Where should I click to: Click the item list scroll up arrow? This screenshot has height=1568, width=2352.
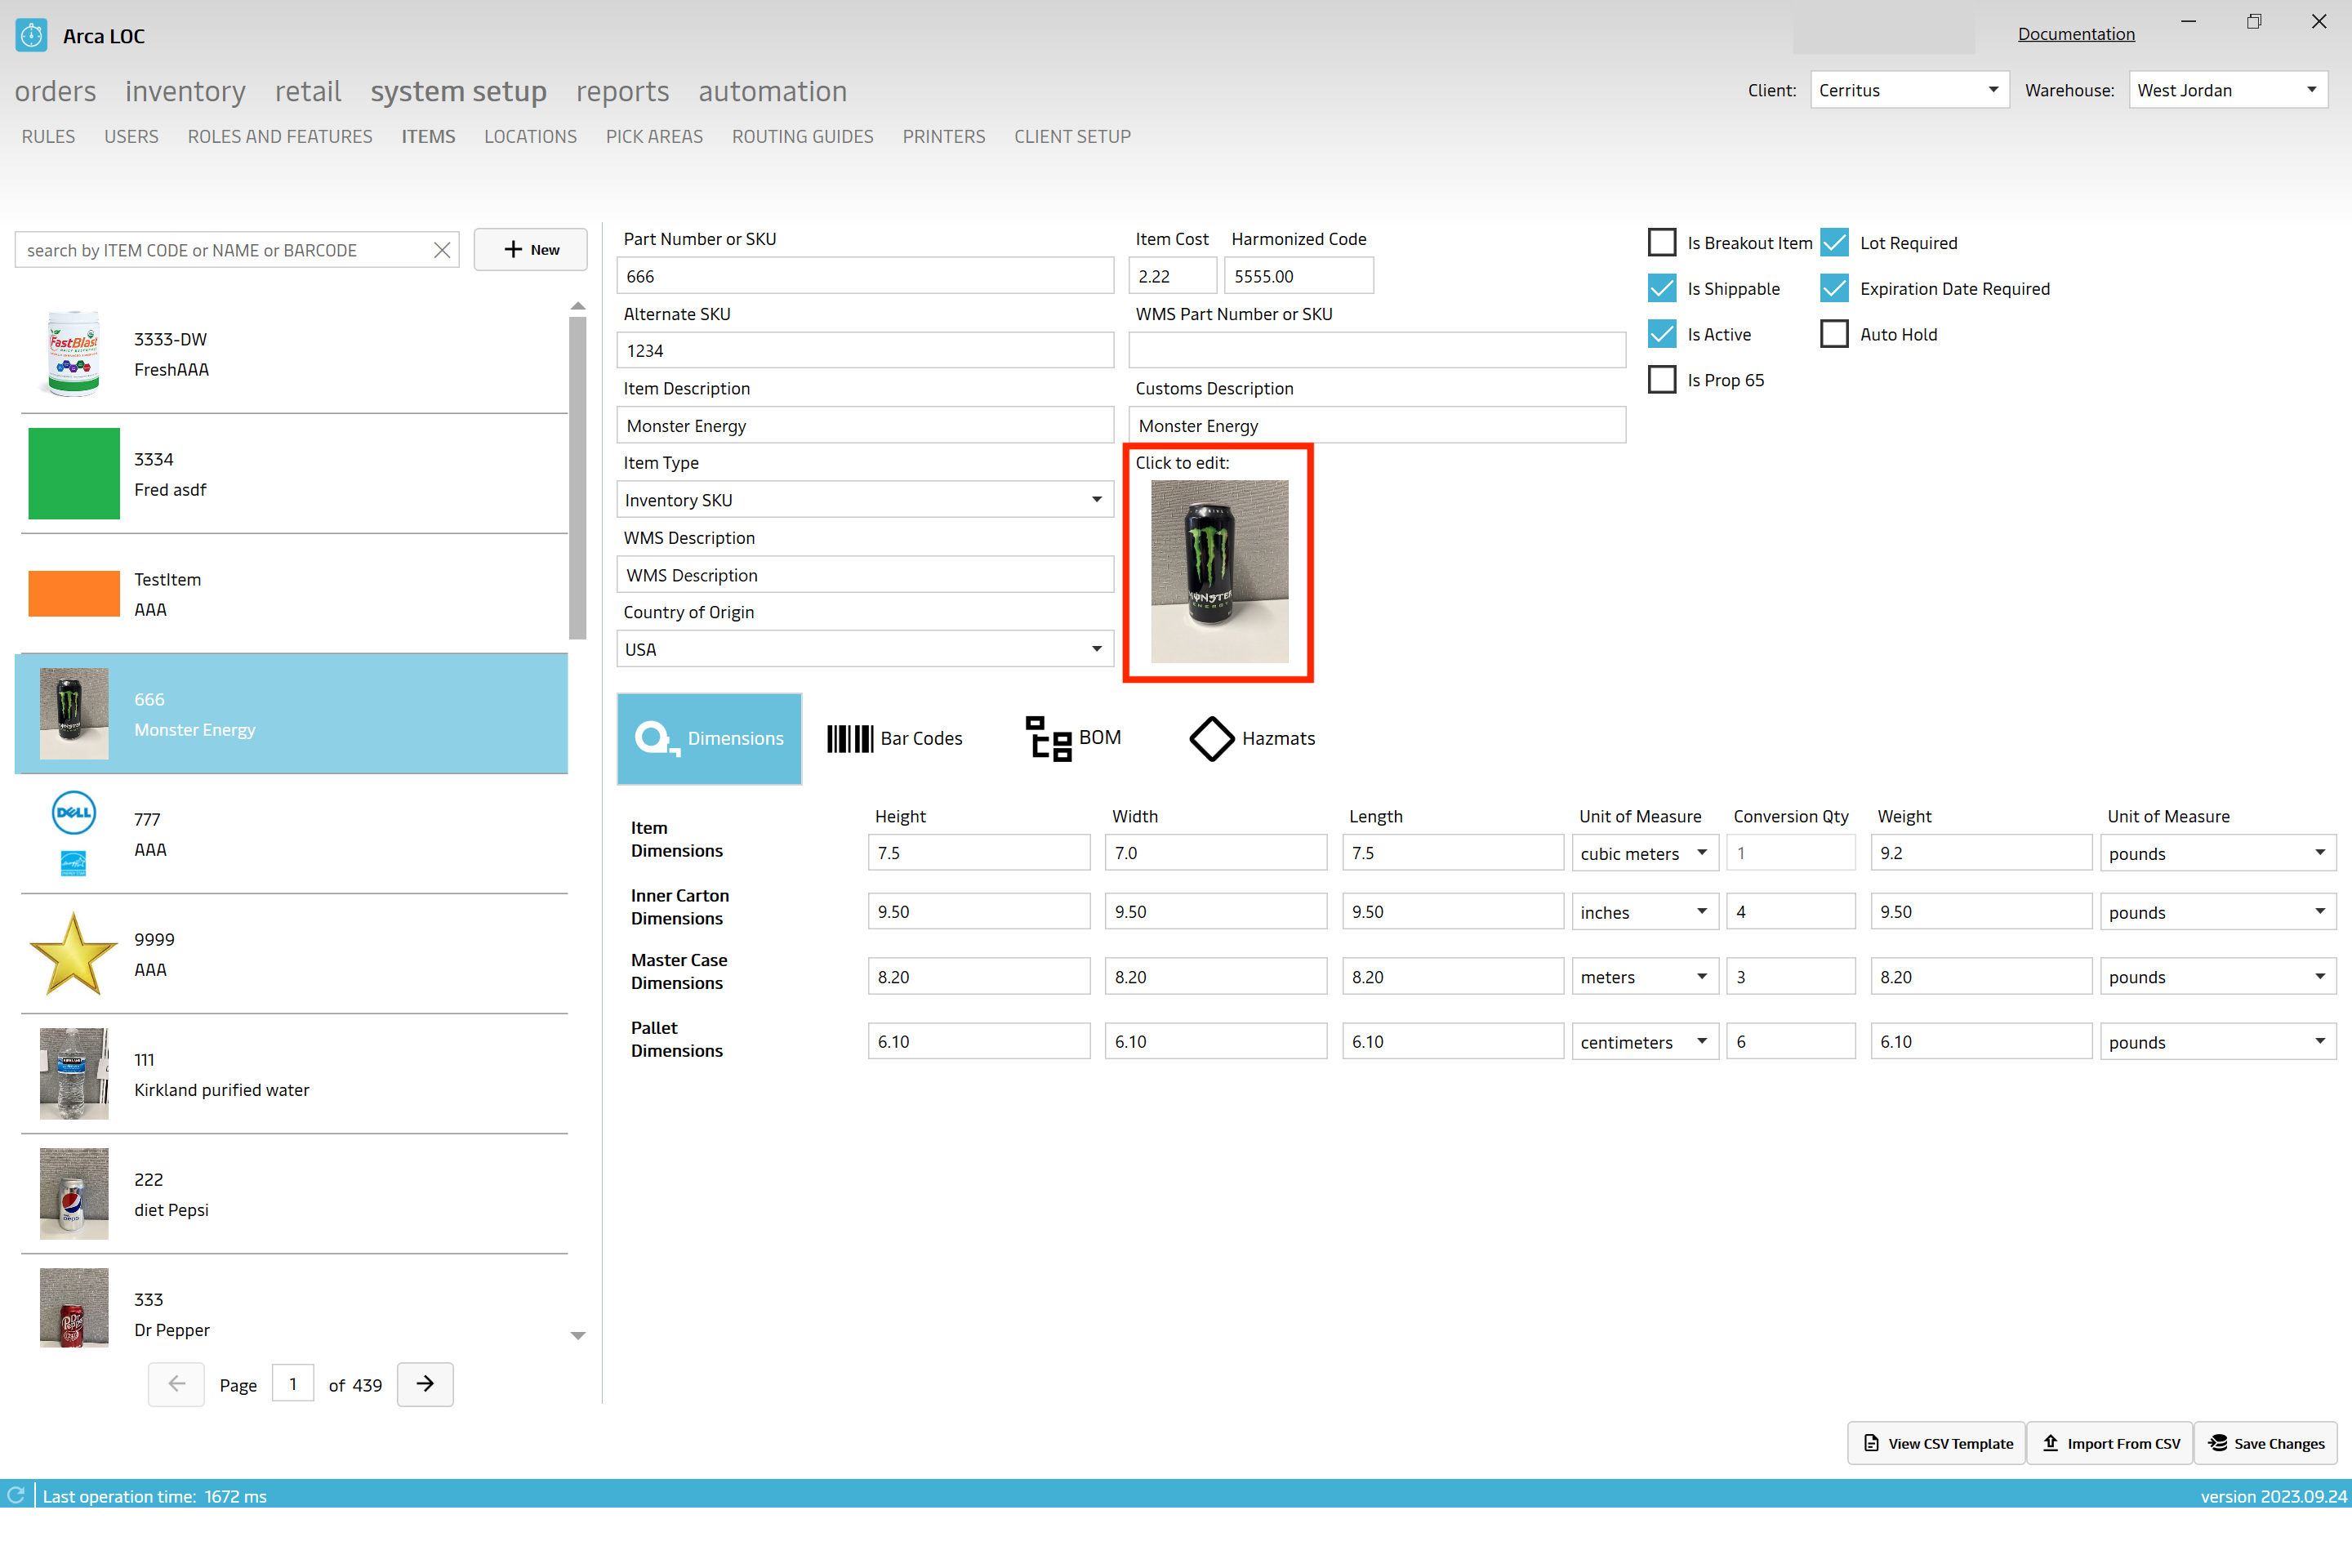[577, 305]
